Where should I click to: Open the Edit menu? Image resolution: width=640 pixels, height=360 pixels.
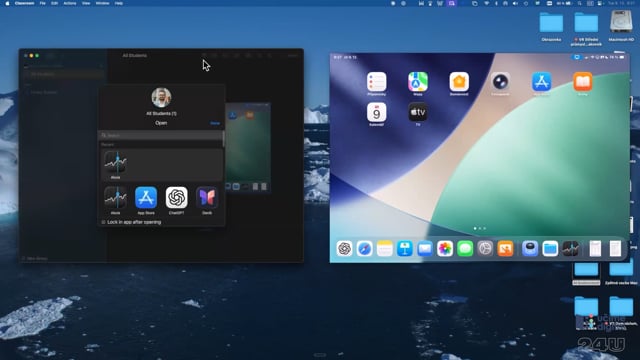(54, 3)
